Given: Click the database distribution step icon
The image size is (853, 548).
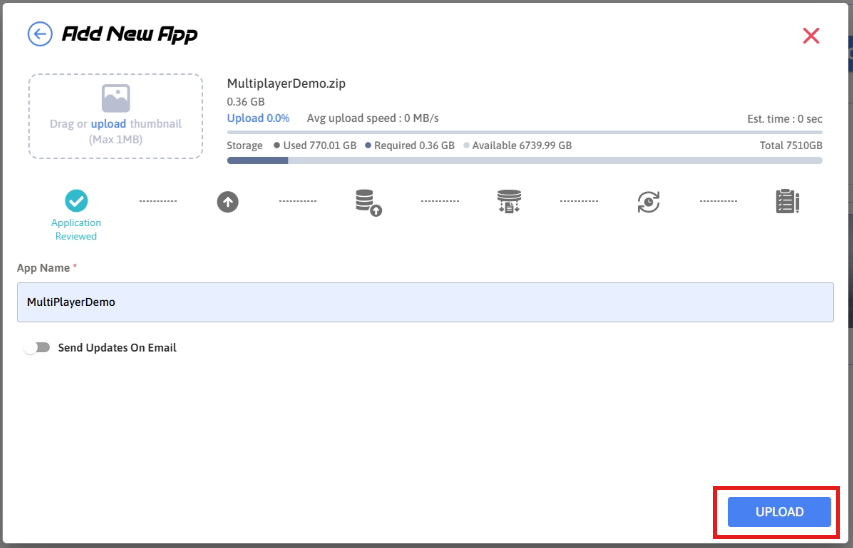Looking at the screenshot, I should [x=508, y=202].
